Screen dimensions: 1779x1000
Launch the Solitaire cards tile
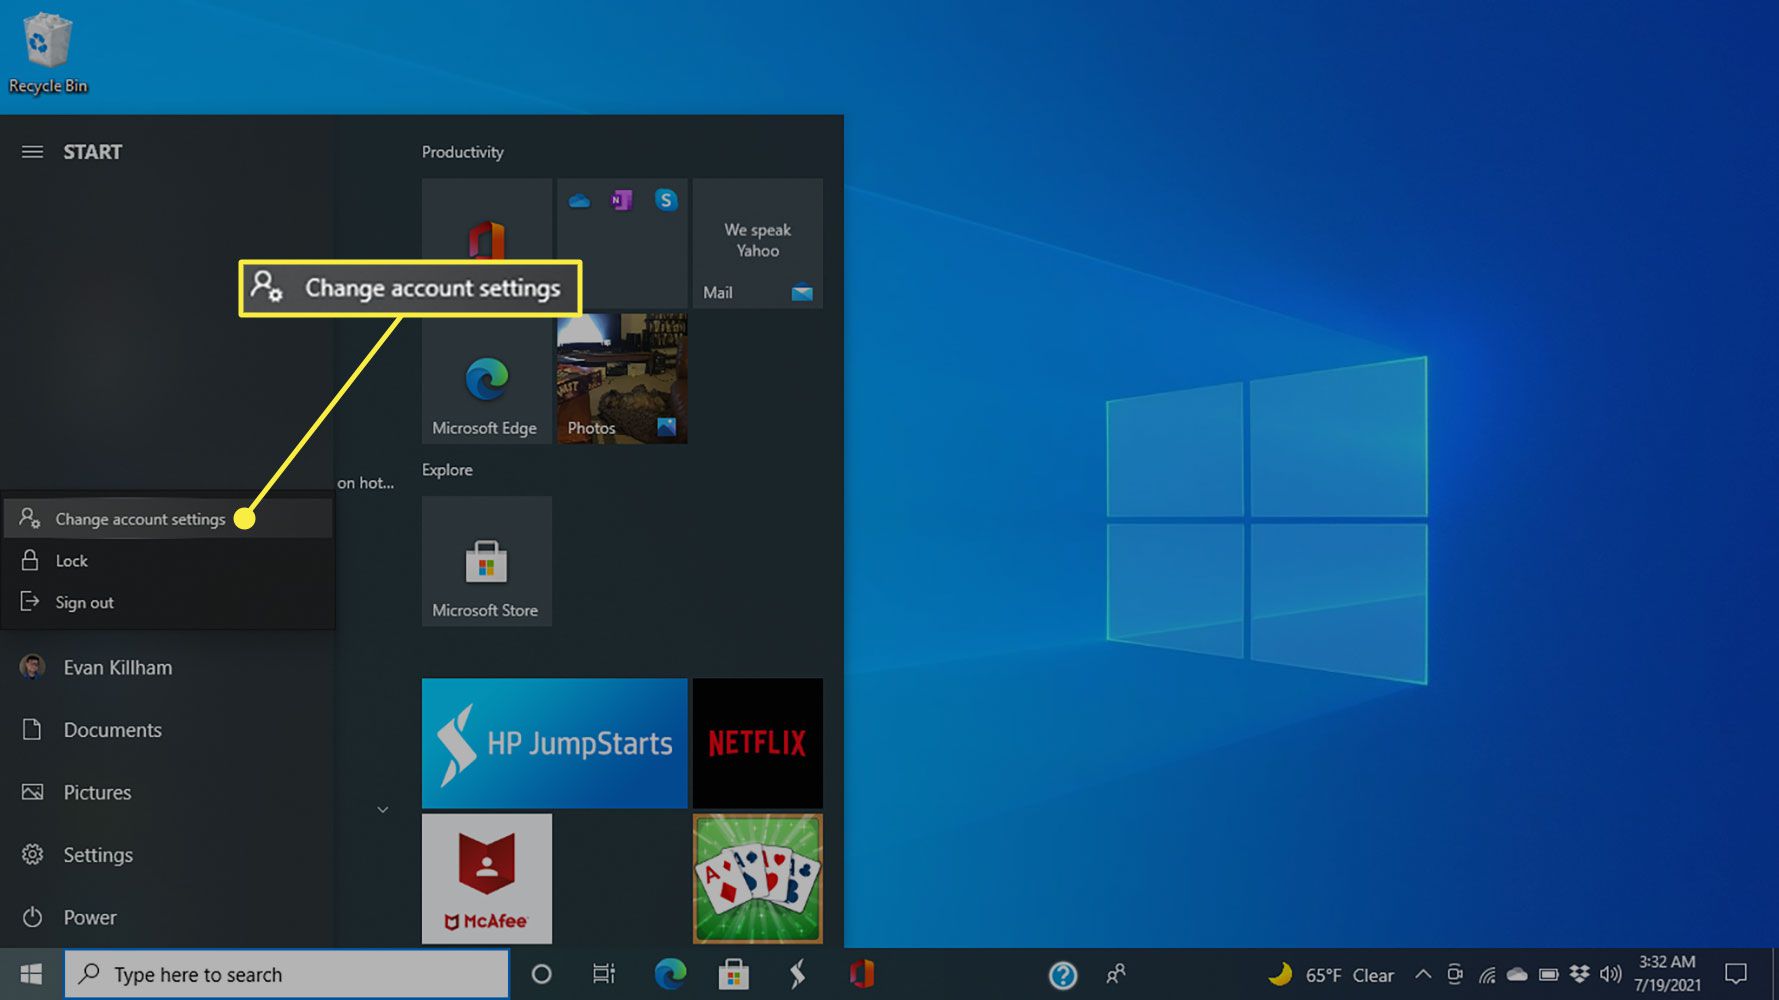(758, 879)
